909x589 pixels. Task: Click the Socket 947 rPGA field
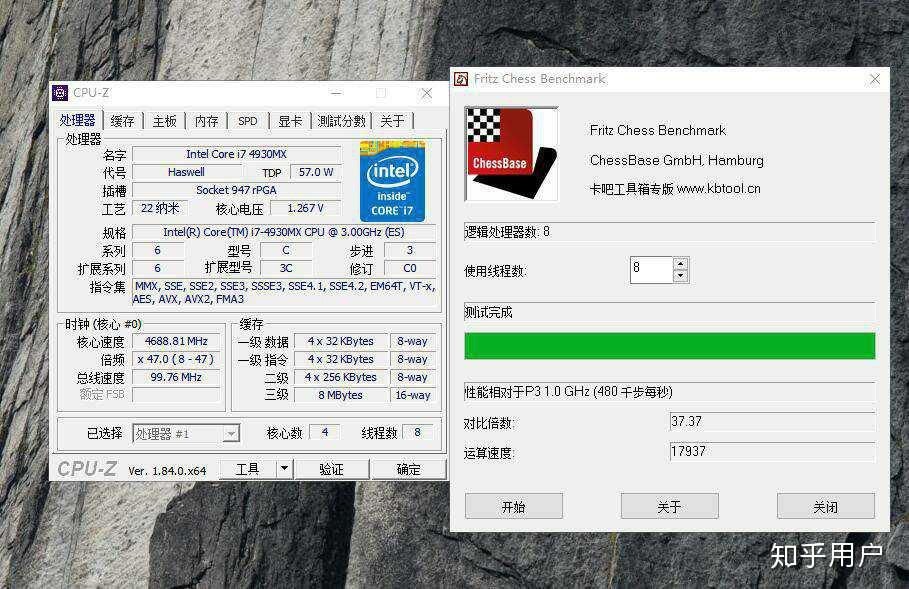(x=237, y=190)
